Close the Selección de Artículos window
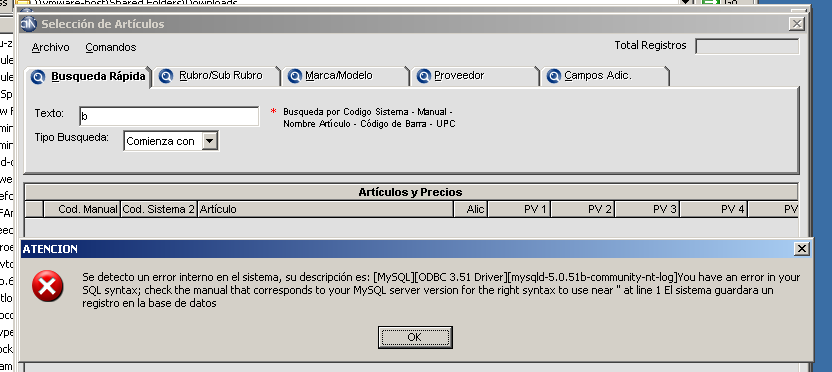The height and width of the screenshot is (372, 832). click(x=796, y=23)
